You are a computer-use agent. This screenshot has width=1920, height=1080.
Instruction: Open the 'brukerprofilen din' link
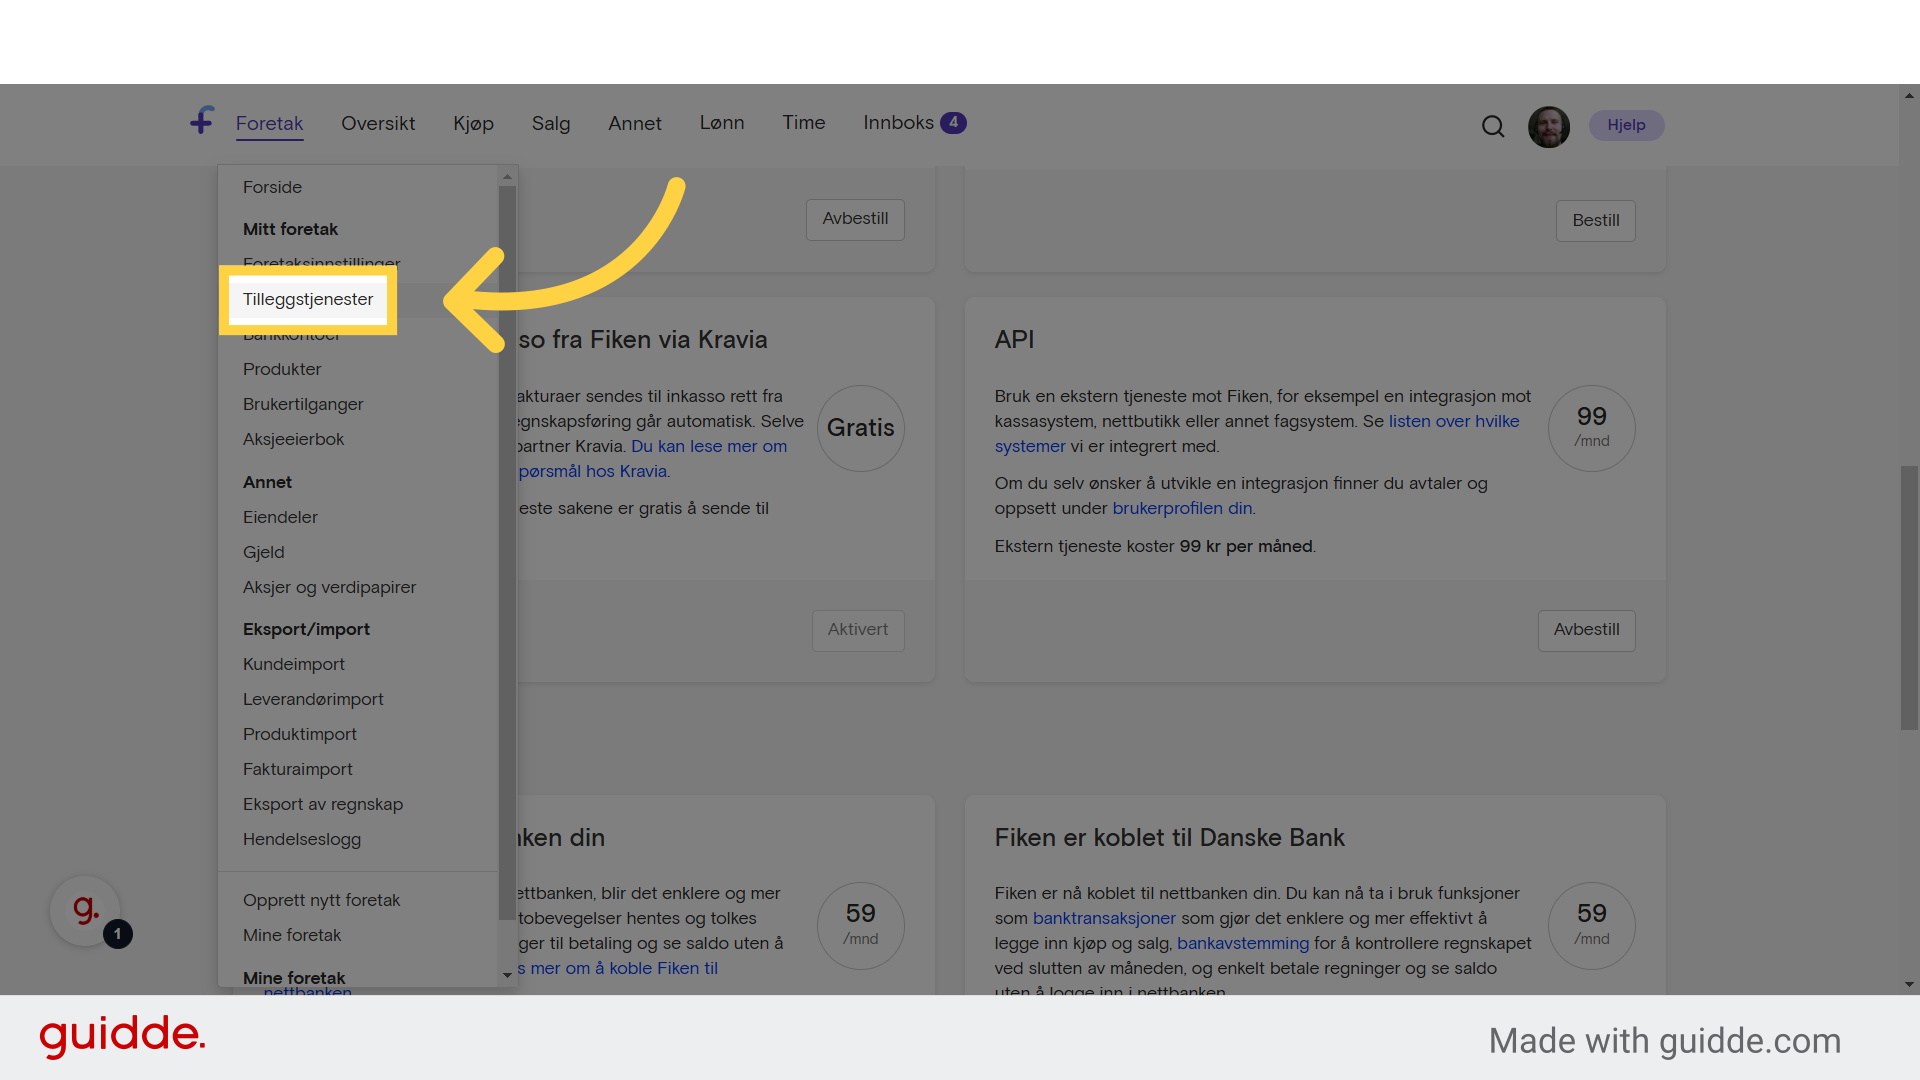(1182, 508)
